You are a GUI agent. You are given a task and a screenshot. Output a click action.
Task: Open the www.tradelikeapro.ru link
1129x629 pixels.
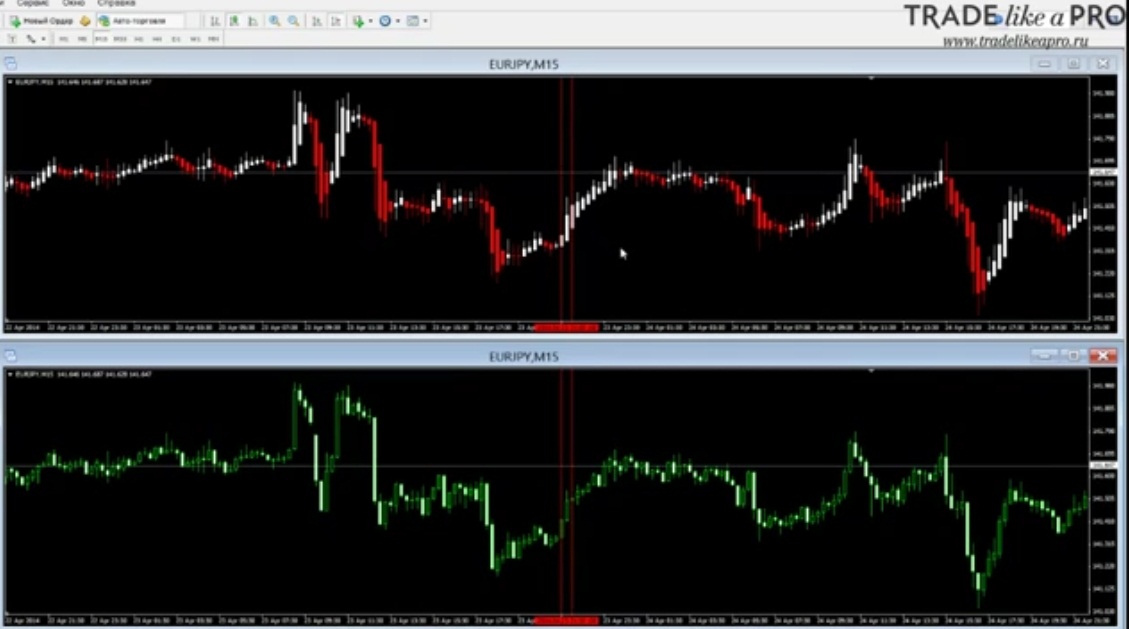point(1015,41)
